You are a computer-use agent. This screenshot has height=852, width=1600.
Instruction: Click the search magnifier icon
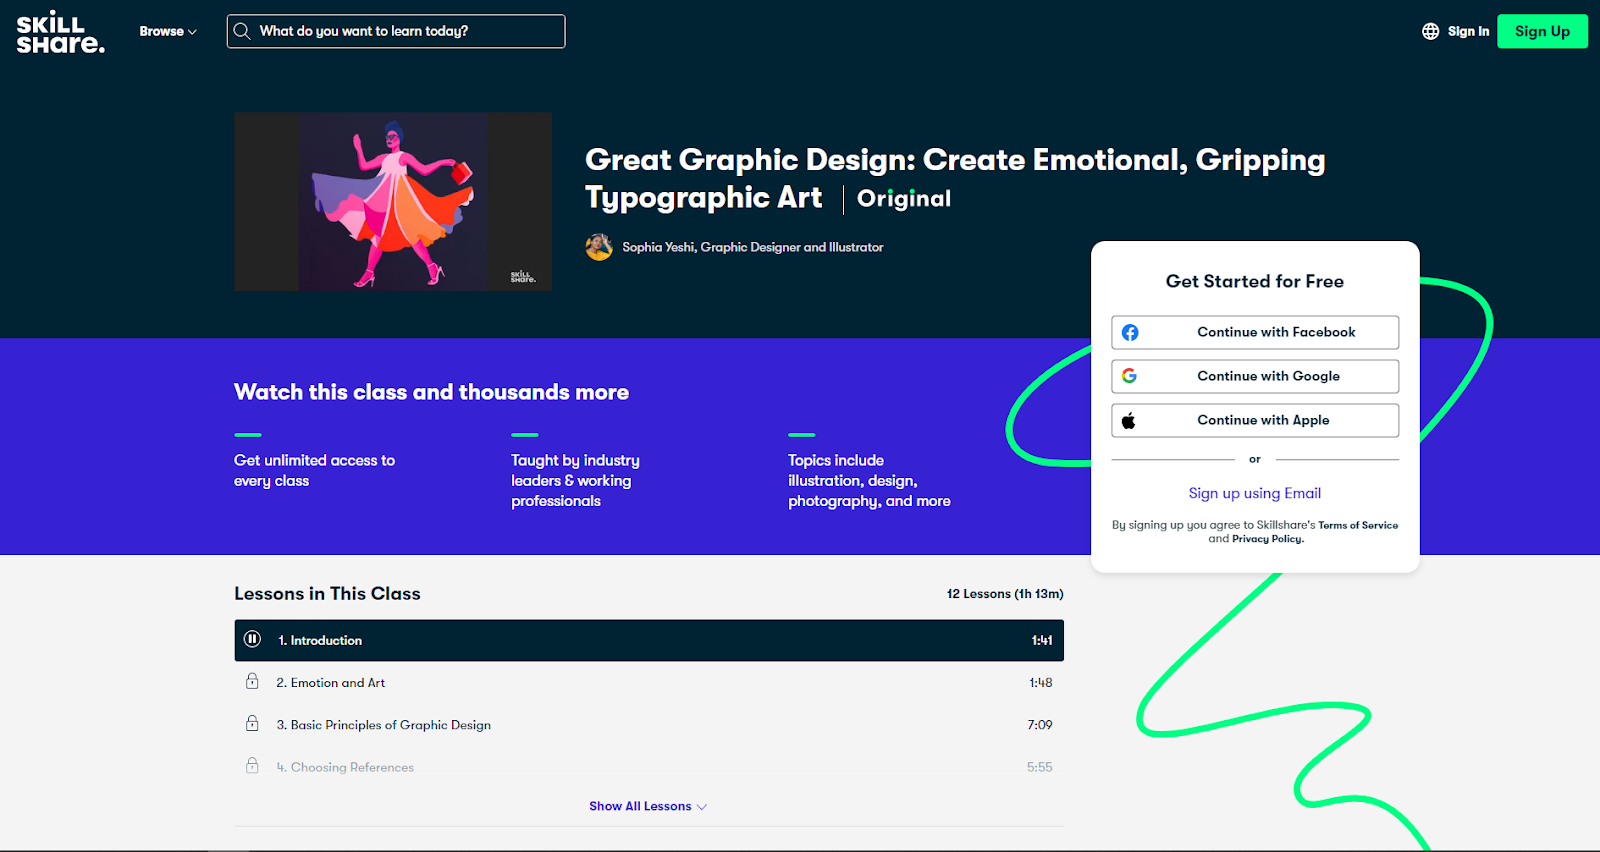pyautogui.click(x=242, y=31)
